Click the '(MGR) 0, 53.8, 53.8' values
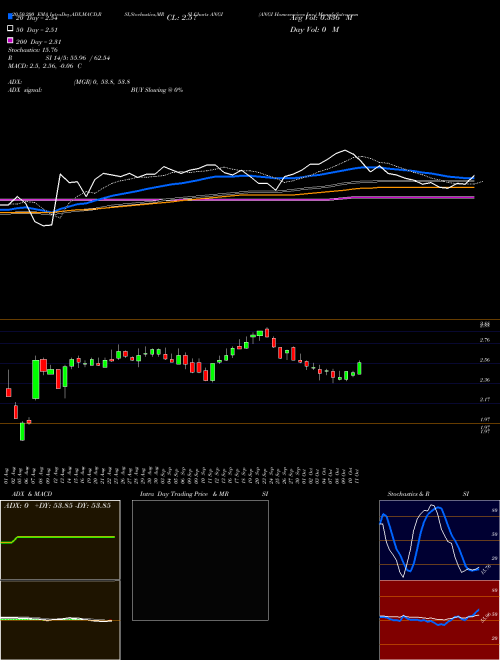500x660 pixels. pos(102,82)
